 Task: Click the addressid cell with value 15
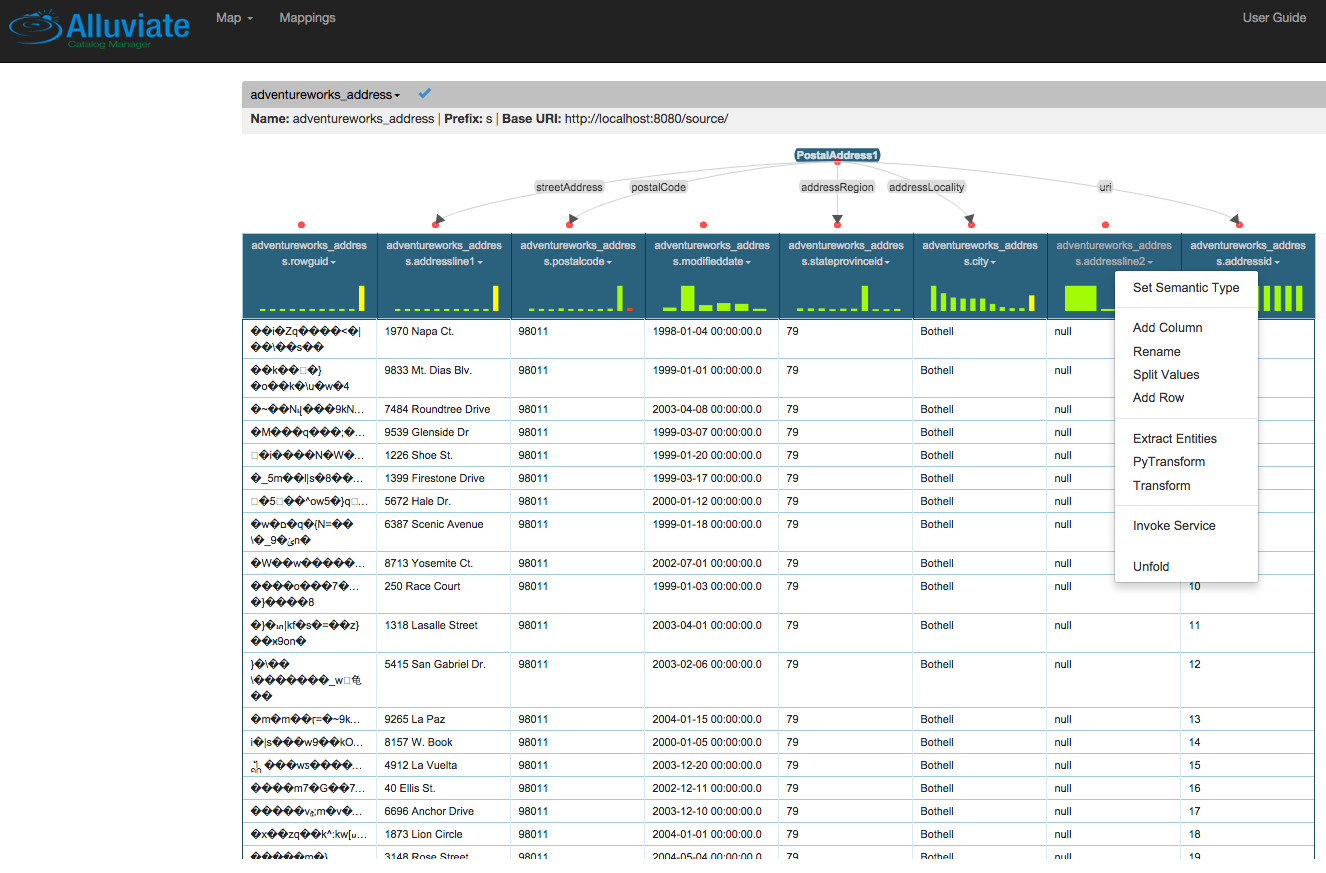(1247, 765)
